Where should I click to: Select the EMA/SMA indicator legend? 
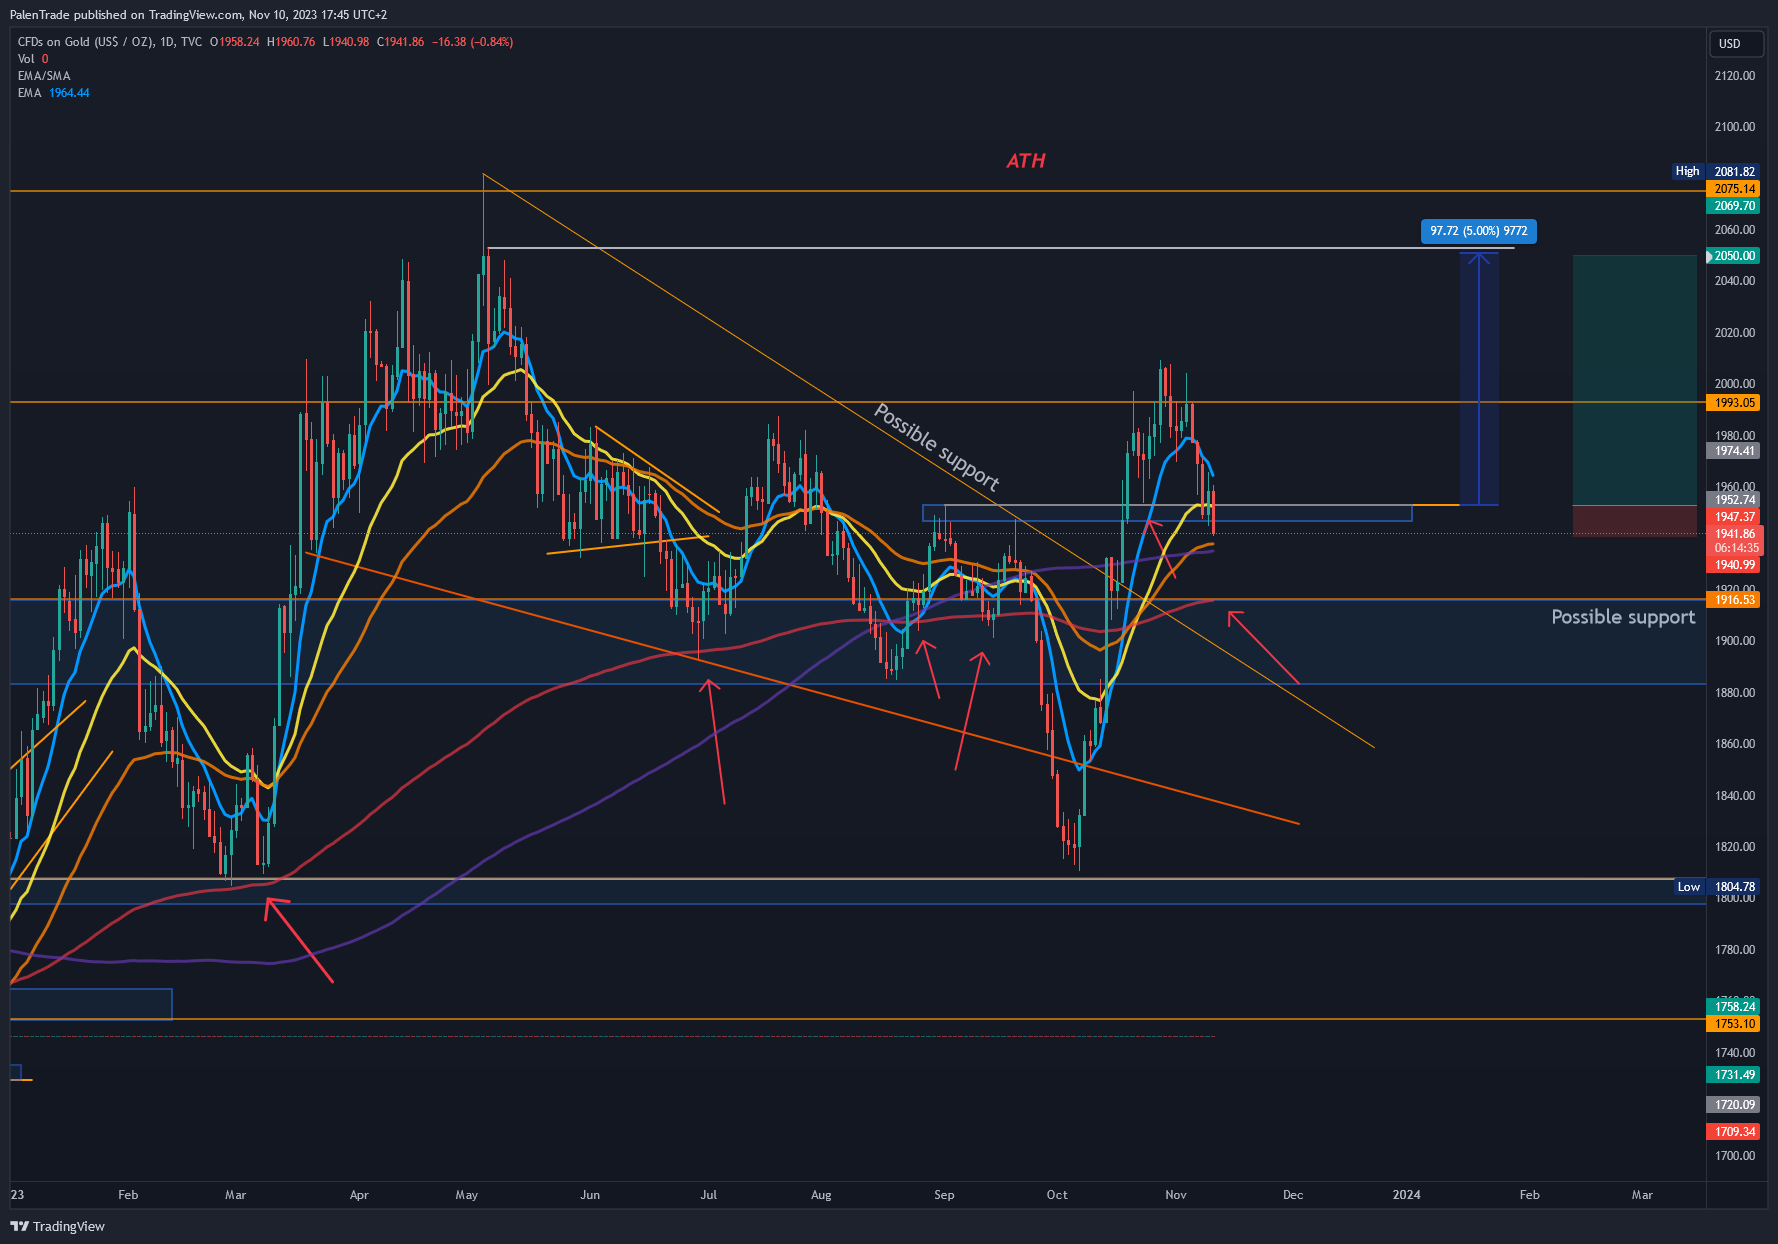44,76
